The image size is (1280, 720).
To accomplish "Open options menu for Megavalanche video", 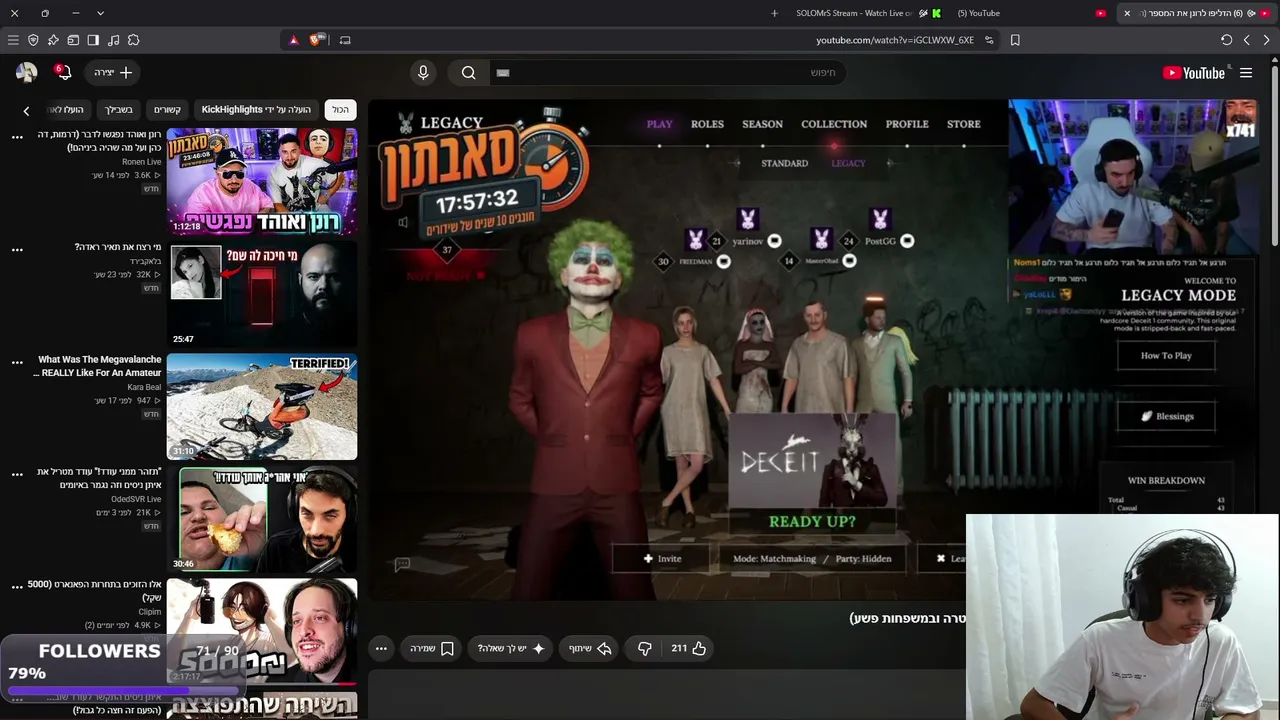I will 17,362.
